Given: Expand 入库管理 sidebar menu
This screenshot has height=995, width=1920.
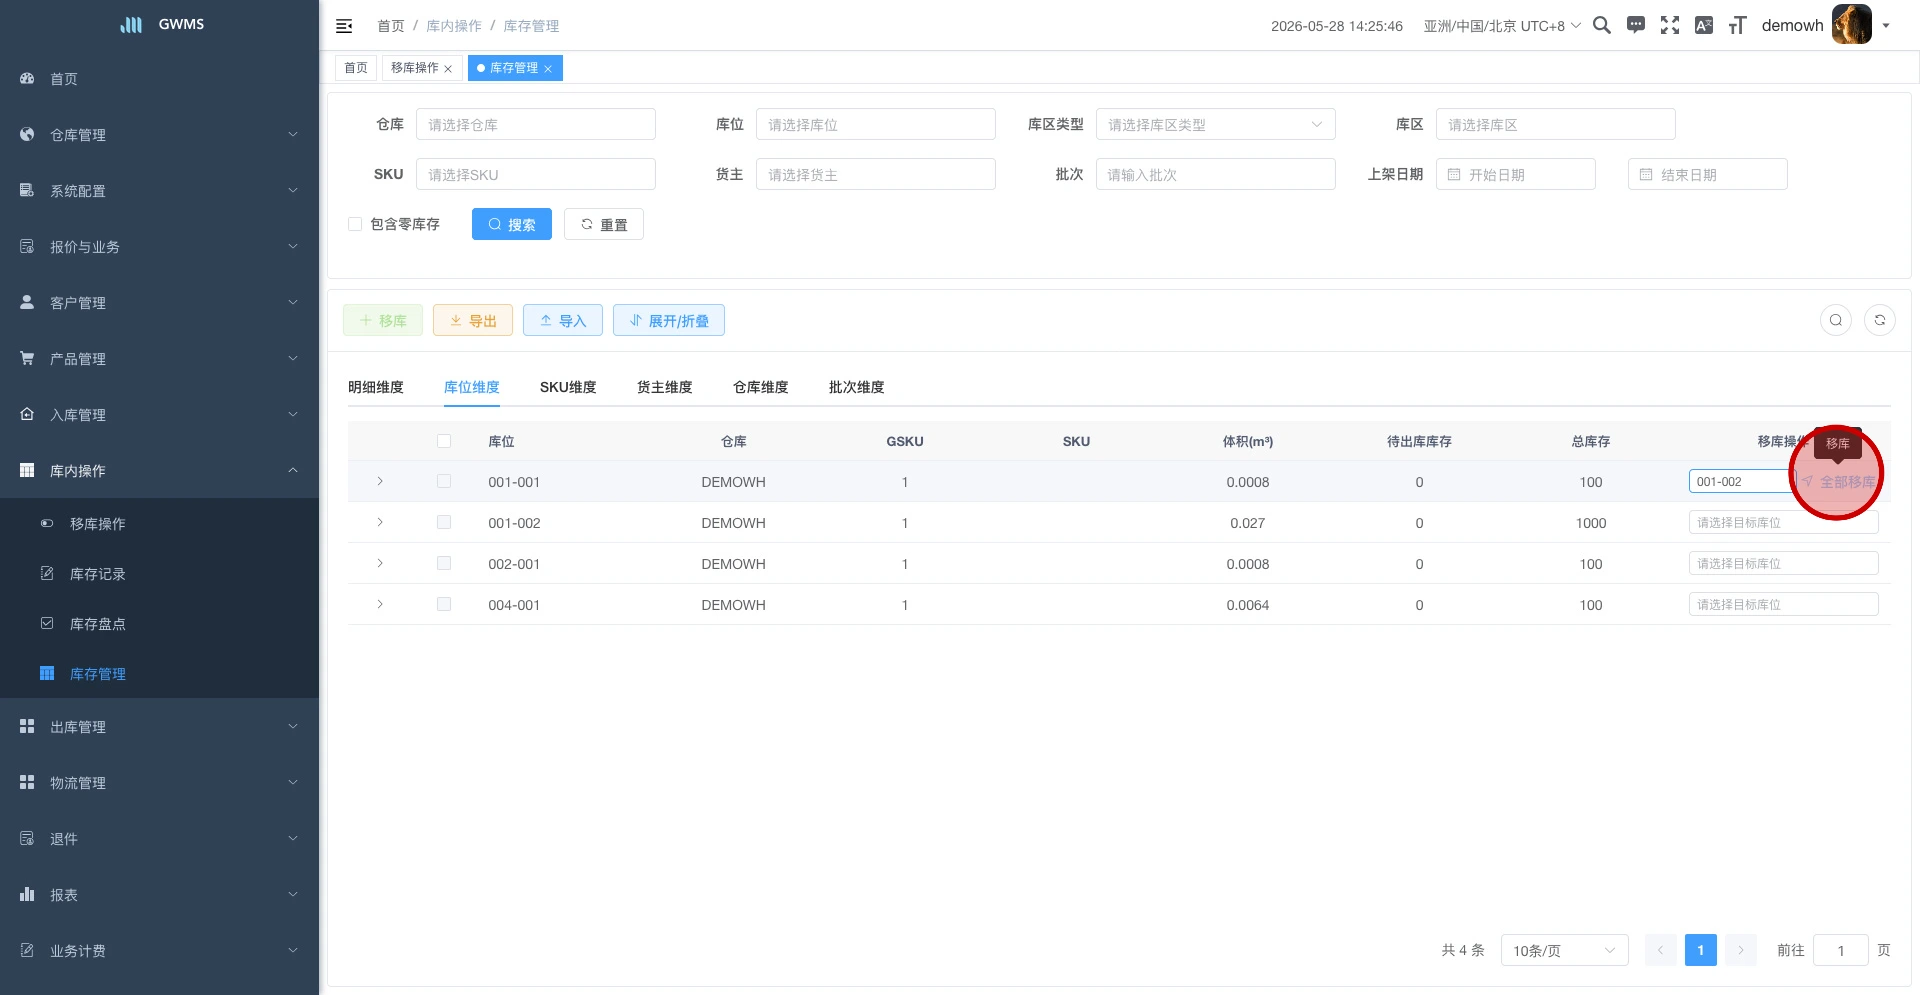Looking at the screenshot, I should [x=160, y=415].
